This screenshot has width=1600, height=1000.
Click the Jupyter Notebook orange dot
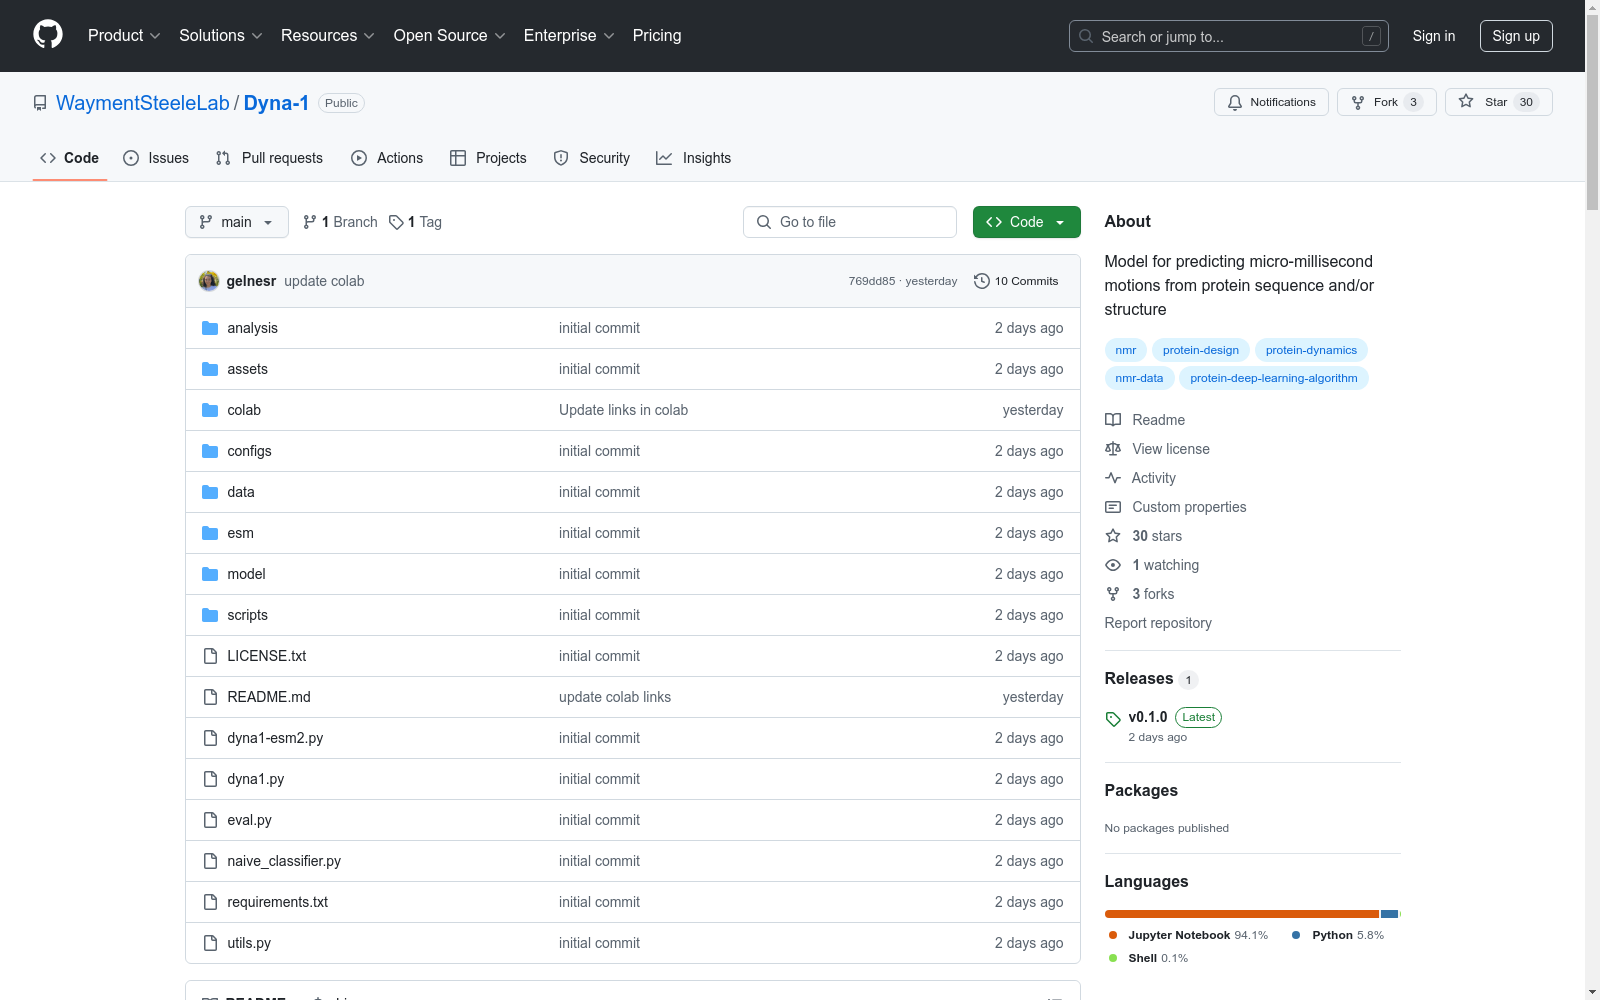[x=1113, y=935]
